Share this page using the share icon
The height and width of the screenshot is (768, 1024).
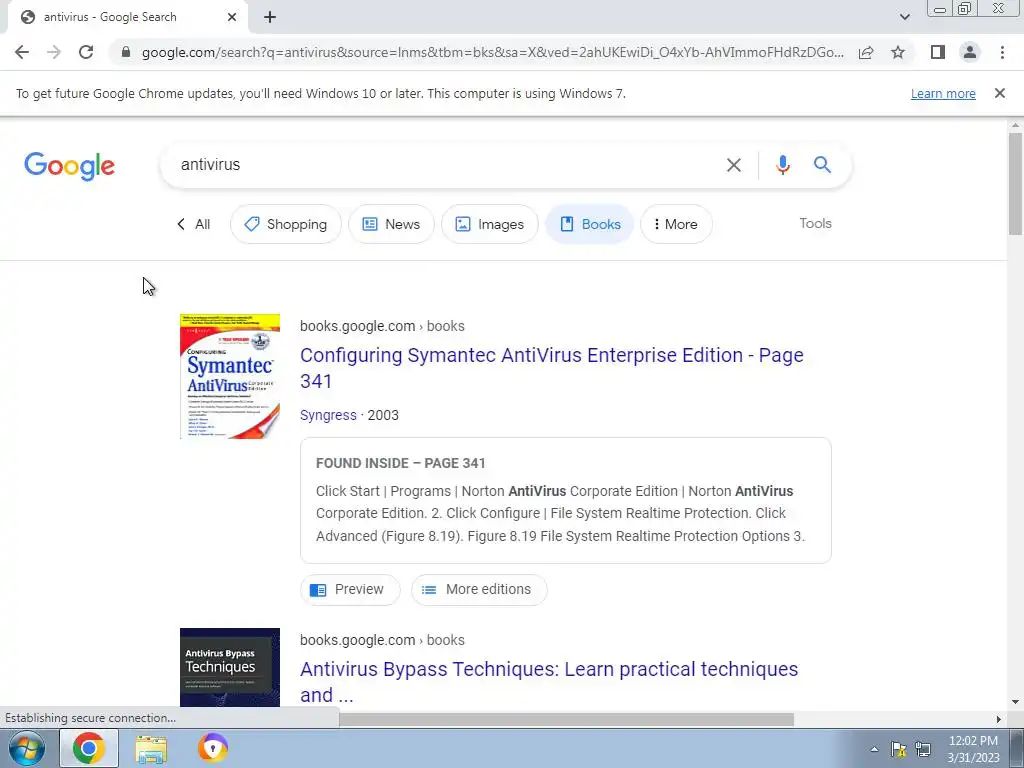[x=866, y=52]
